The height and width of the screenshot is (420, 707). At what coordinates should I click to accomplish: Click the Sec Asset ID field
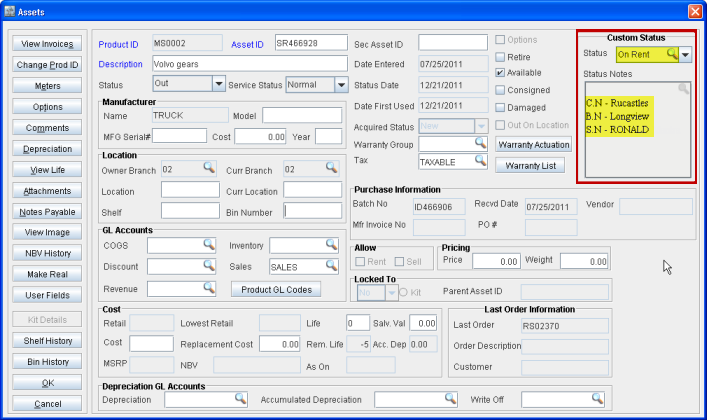point(453,43)
